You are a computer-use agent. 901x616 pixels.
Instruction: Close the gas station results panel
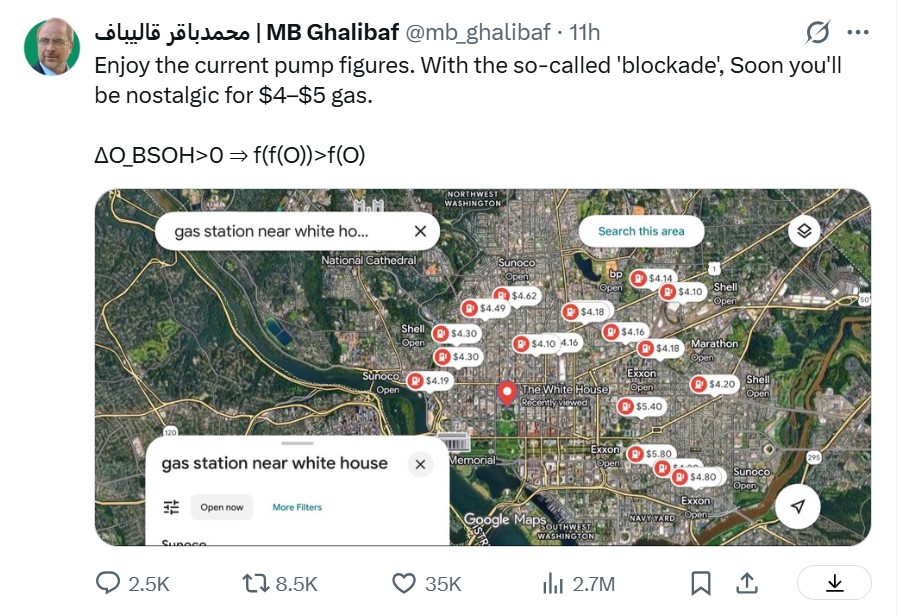coord(420,464)
